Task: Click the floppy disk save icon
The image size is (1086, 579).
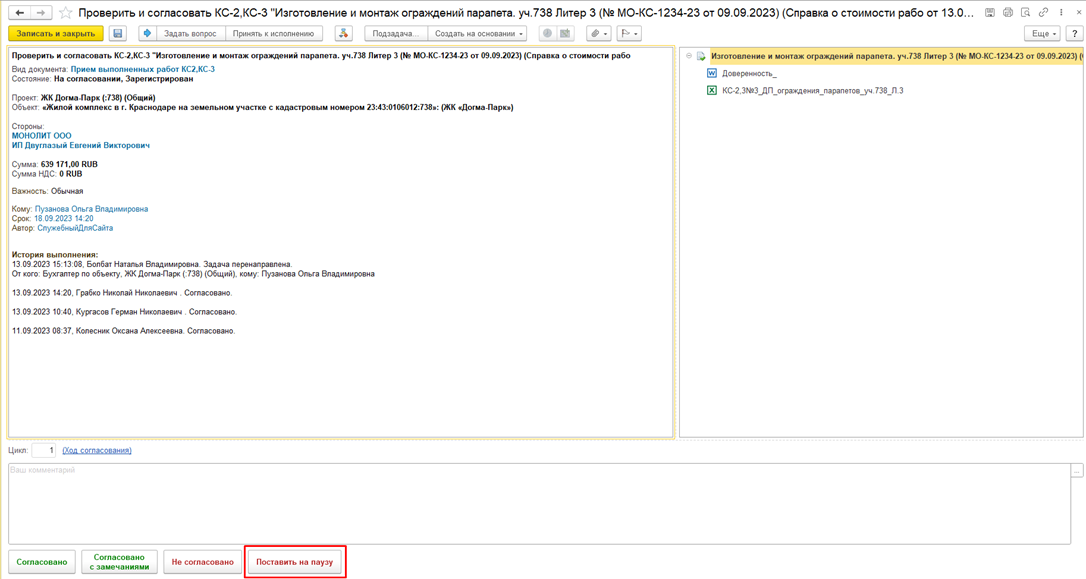Action: point(118,34)
